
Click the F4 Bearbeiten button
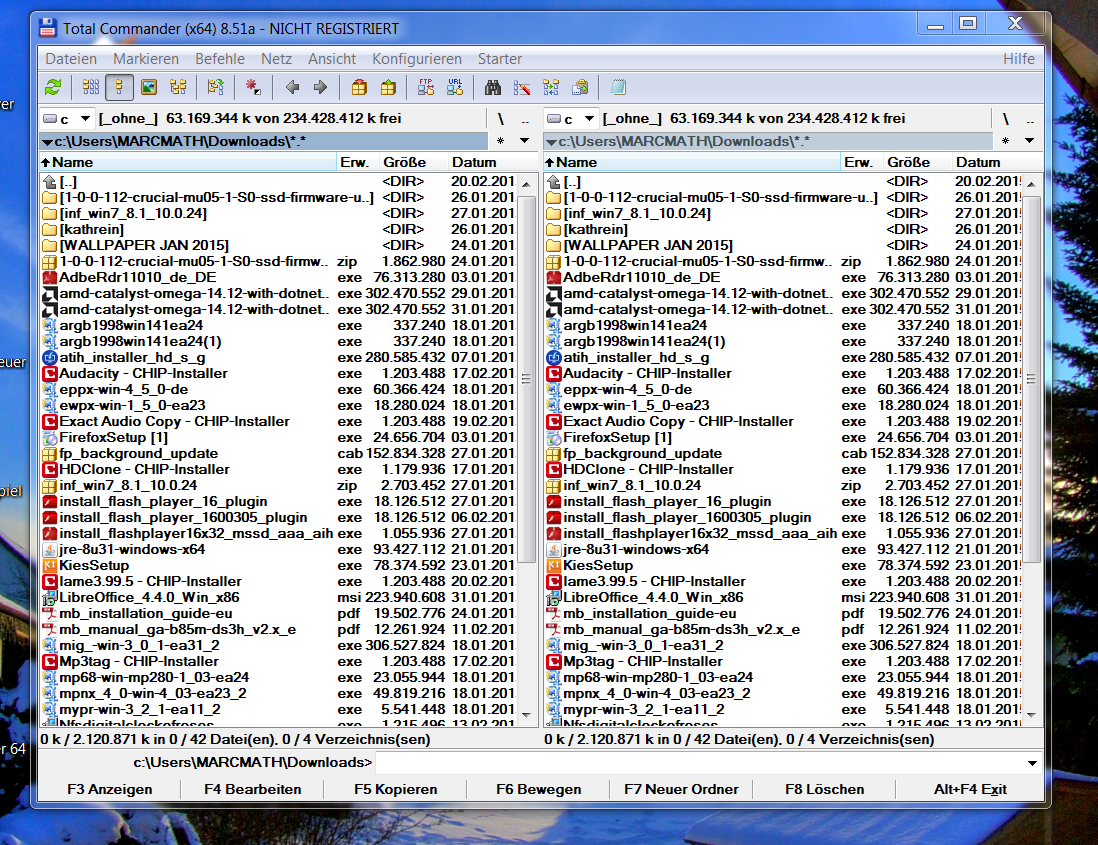(253, 789)
